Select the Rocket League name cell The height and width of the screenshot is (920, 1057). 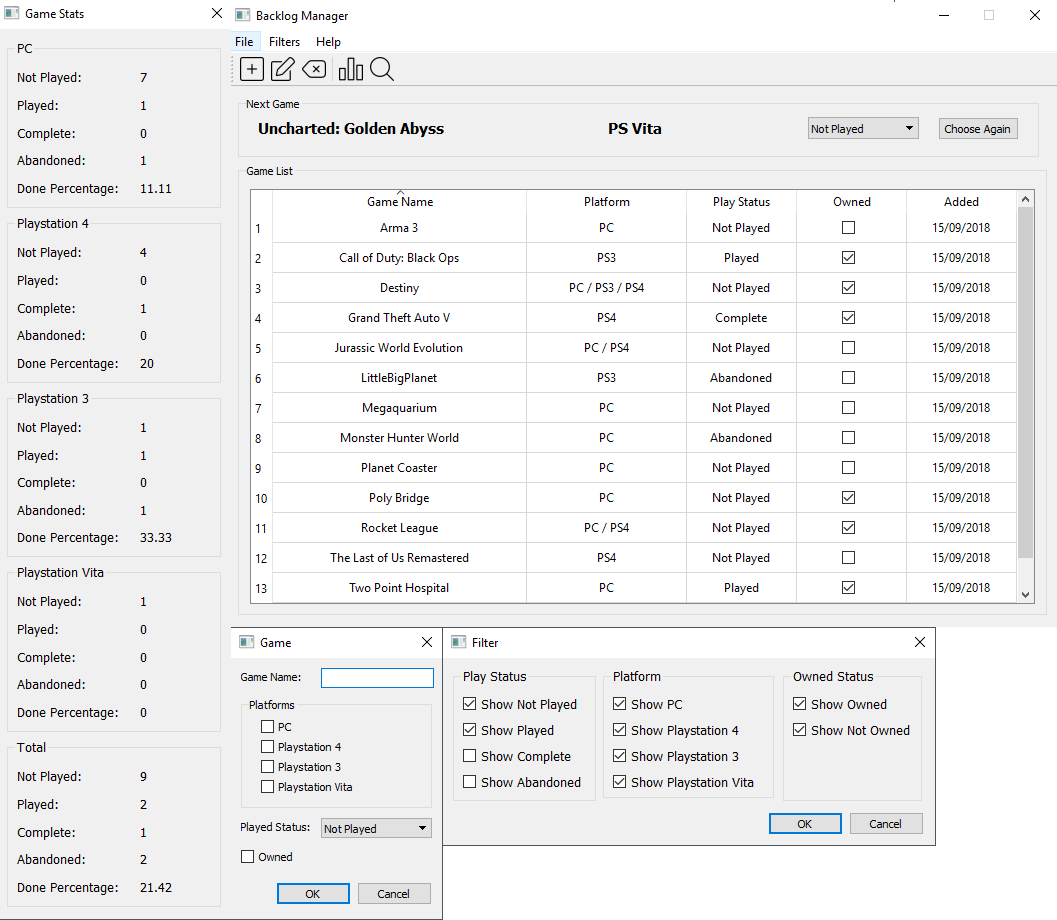[400, 528]
